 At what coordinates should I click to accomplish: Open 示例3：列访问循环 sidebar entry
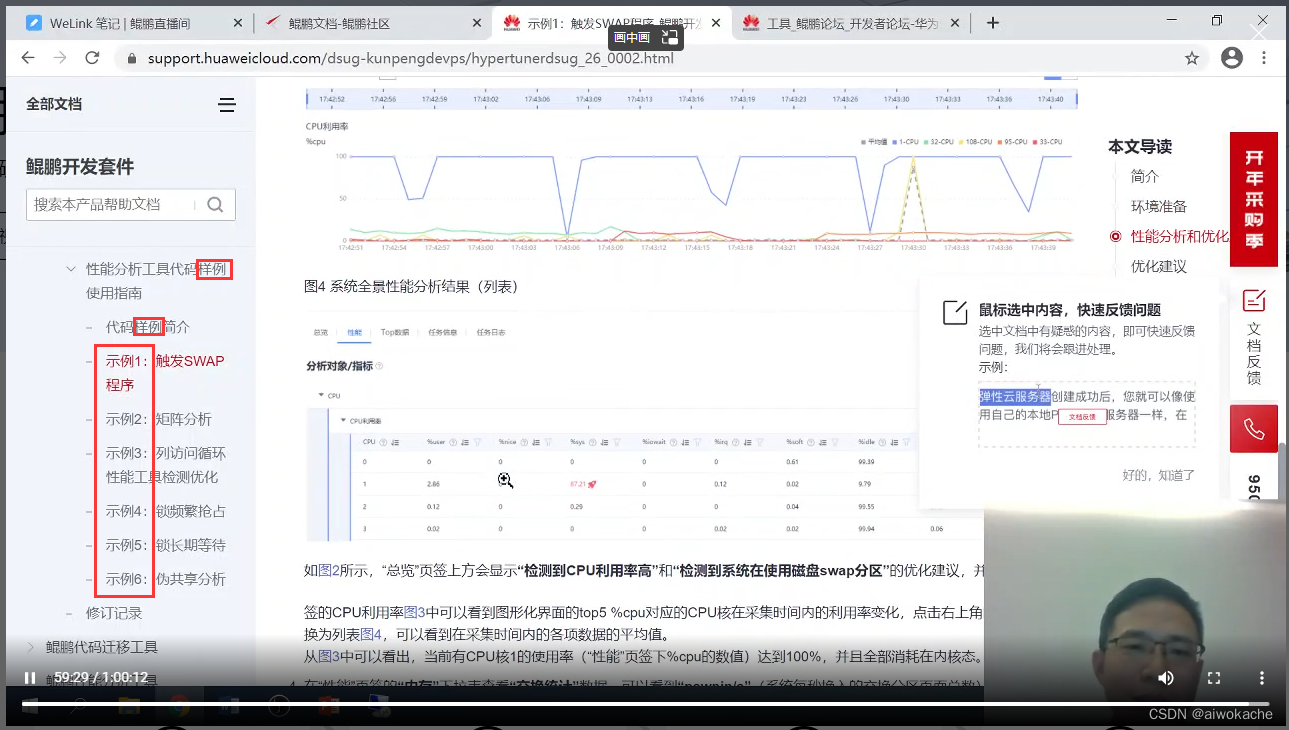(166, 465)
